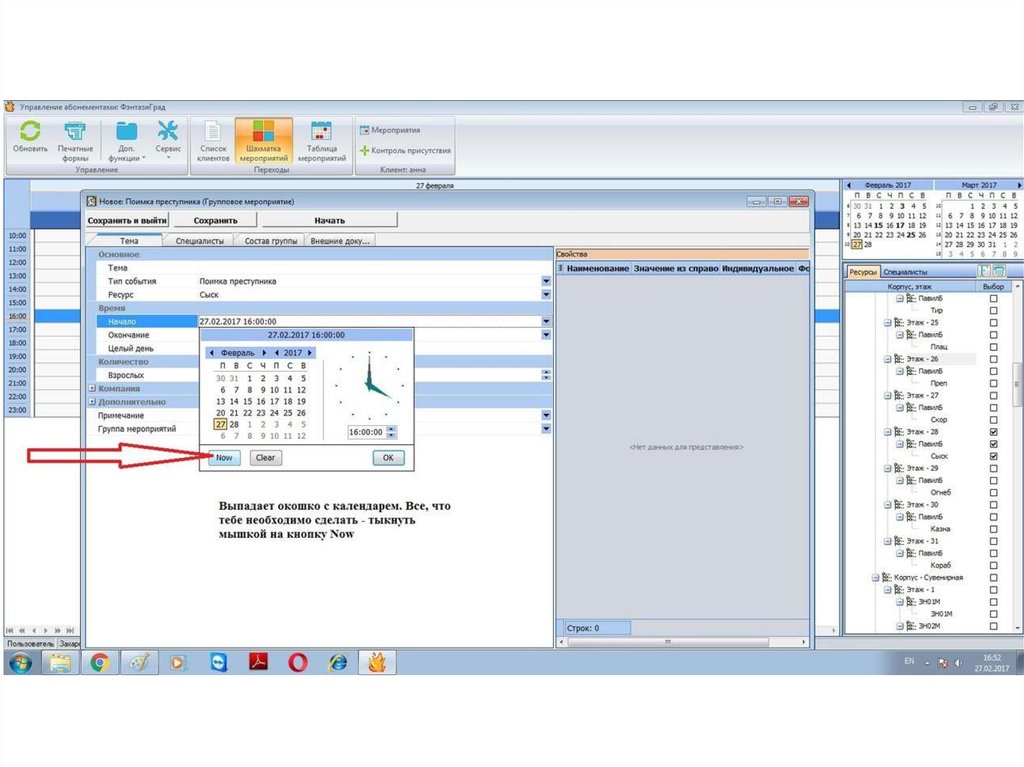Collapse the Этаж - 25 tree node

pyautogui.click(x=887, y=323)
